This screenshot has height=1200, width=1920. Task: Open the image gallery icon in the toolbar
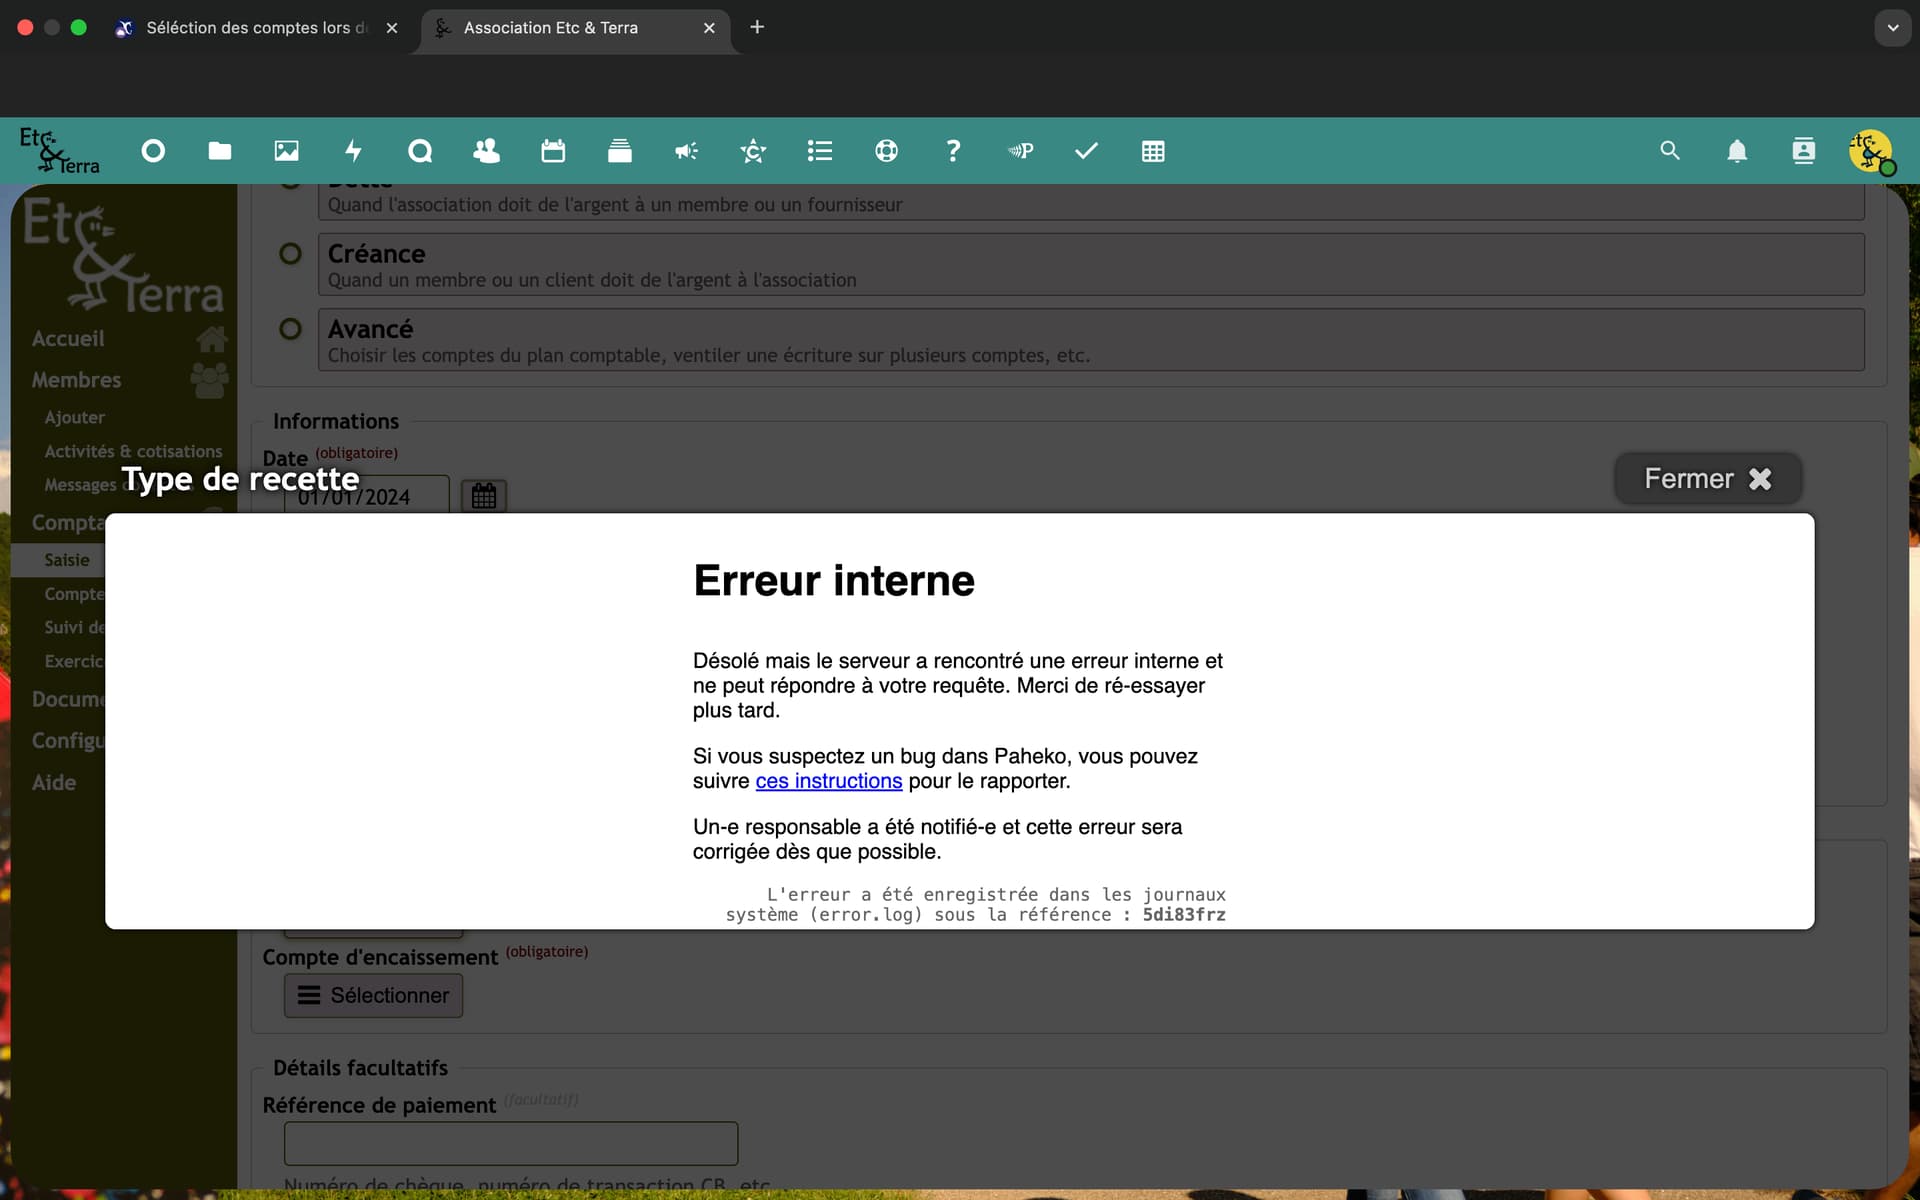287,151
